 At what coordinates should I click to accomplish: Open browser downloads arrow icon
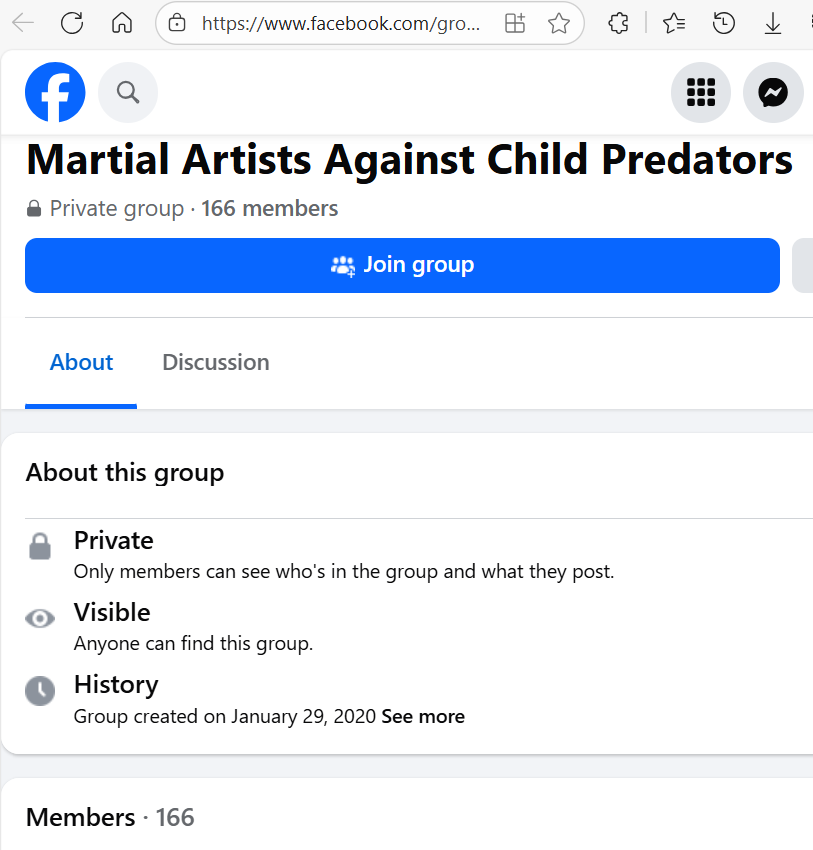tap(773, 23)
